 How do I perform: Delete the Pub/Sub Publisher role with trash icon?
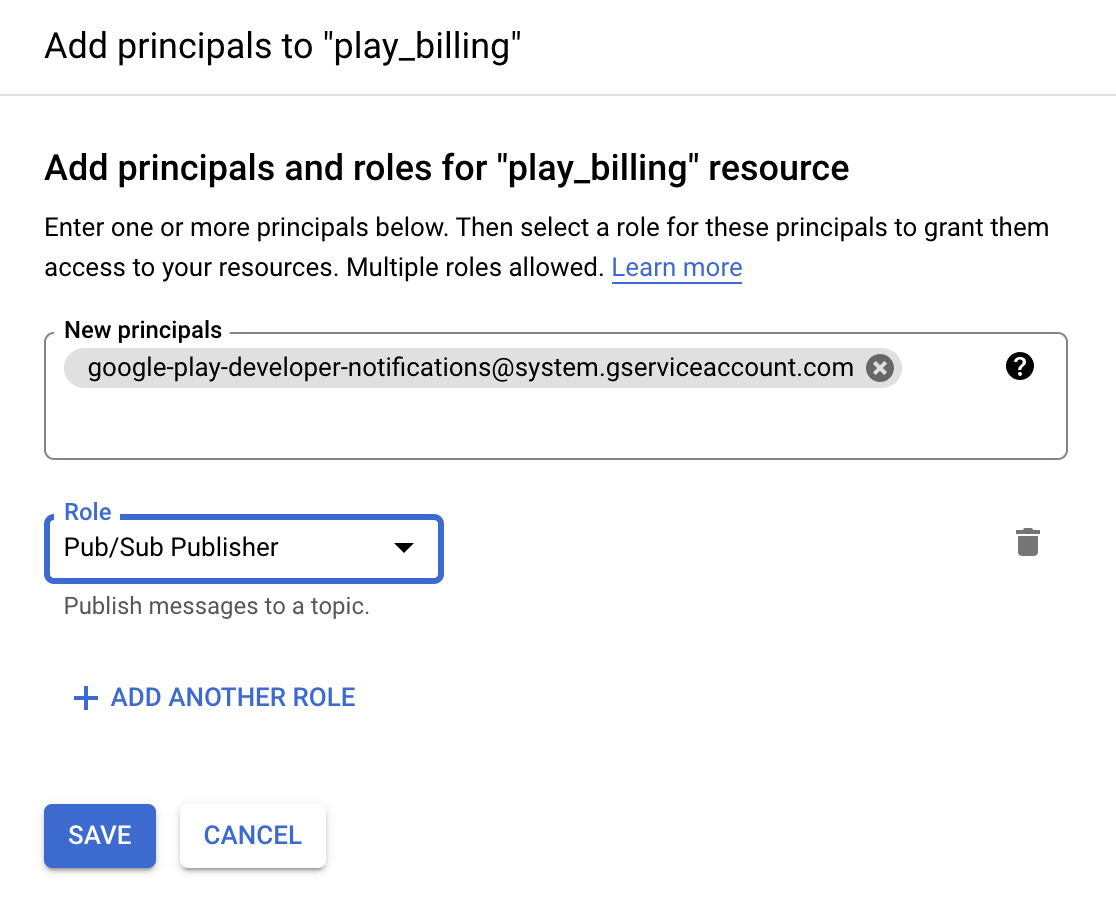[1027, 543]
